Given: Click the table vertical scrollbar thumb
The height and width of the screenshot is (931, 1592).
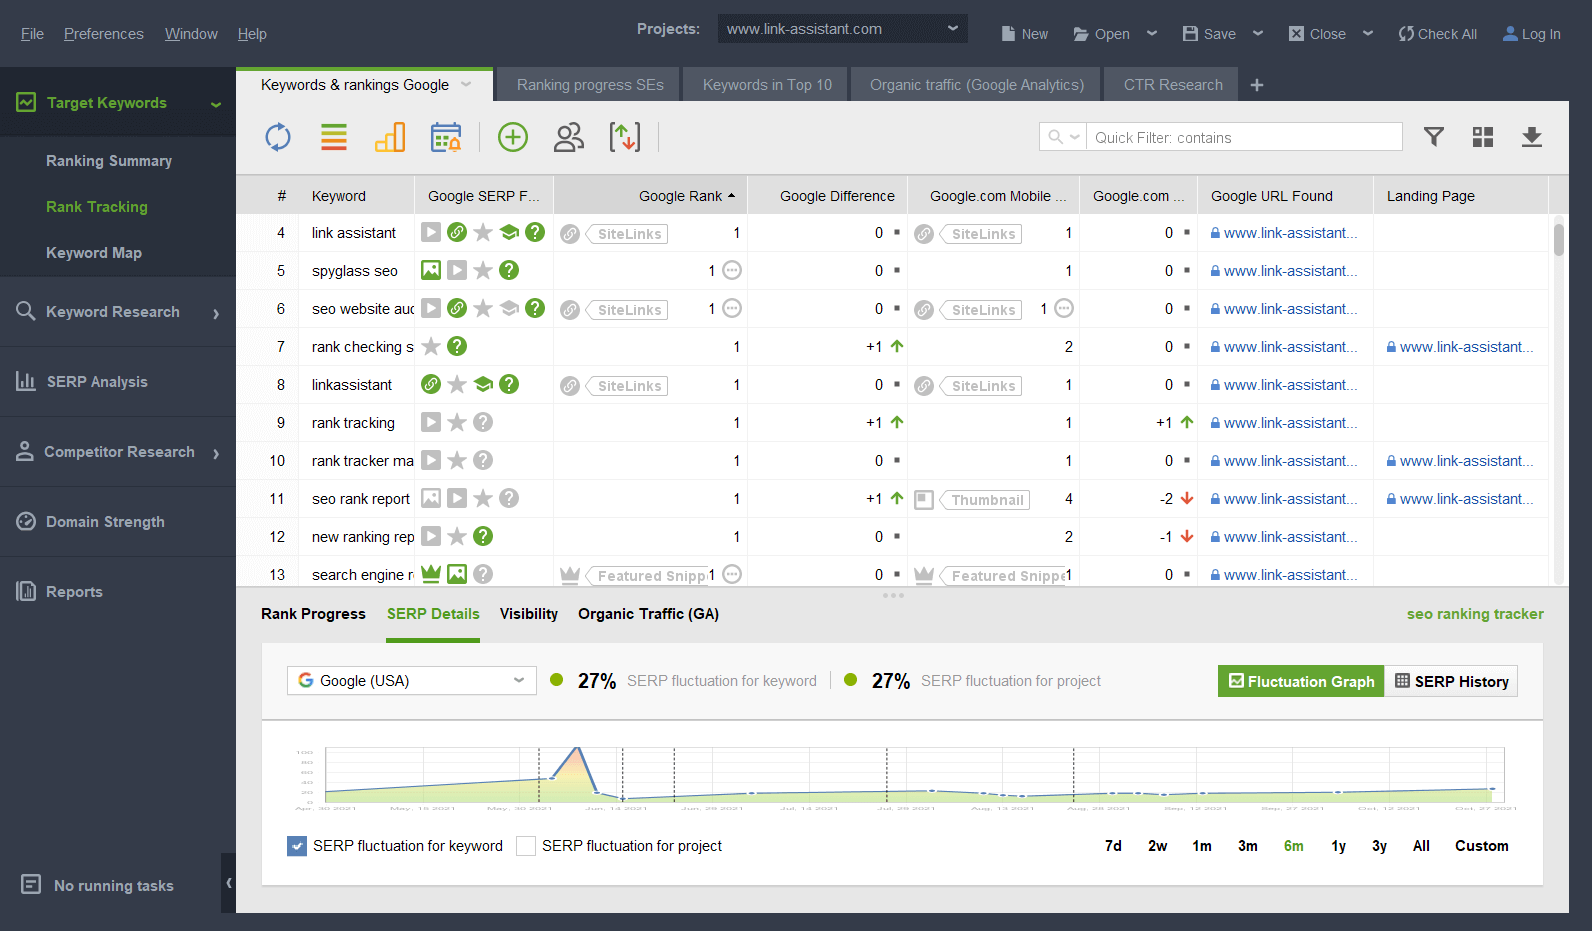Looking at the screenshot, I should (1558, 240).
